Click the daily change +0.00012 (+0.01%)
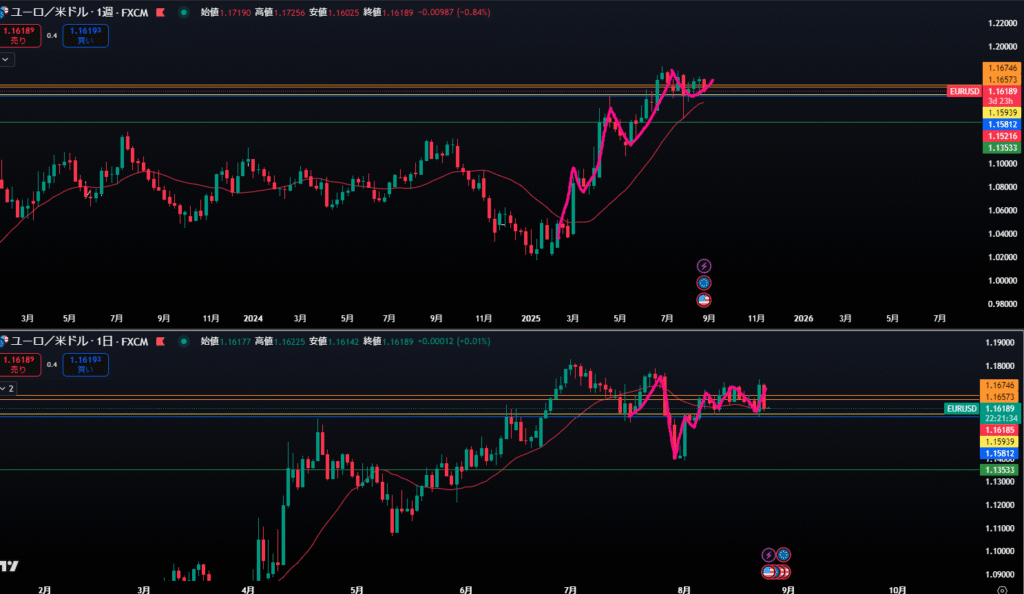Screen dimensions: 1024x594 453,341
